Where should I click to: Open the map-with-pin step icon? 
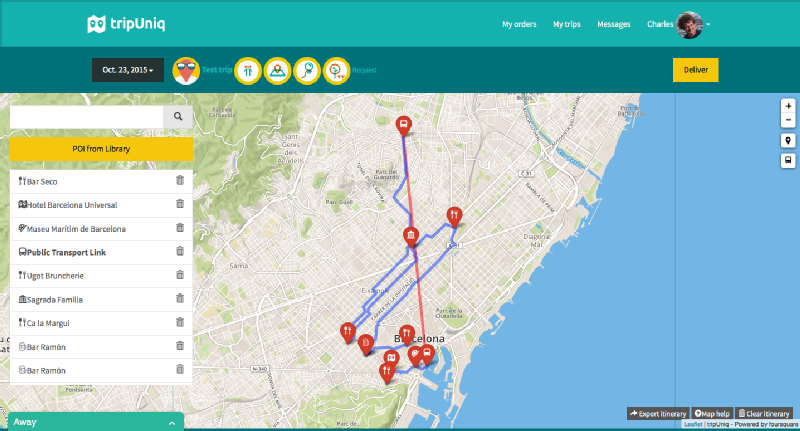point(277,70)
